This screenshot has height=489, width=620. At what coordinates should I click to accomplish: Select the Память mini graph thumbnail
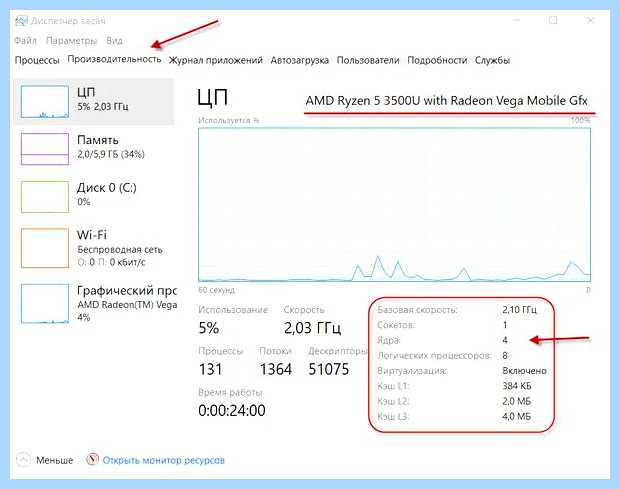pos(45,149)
